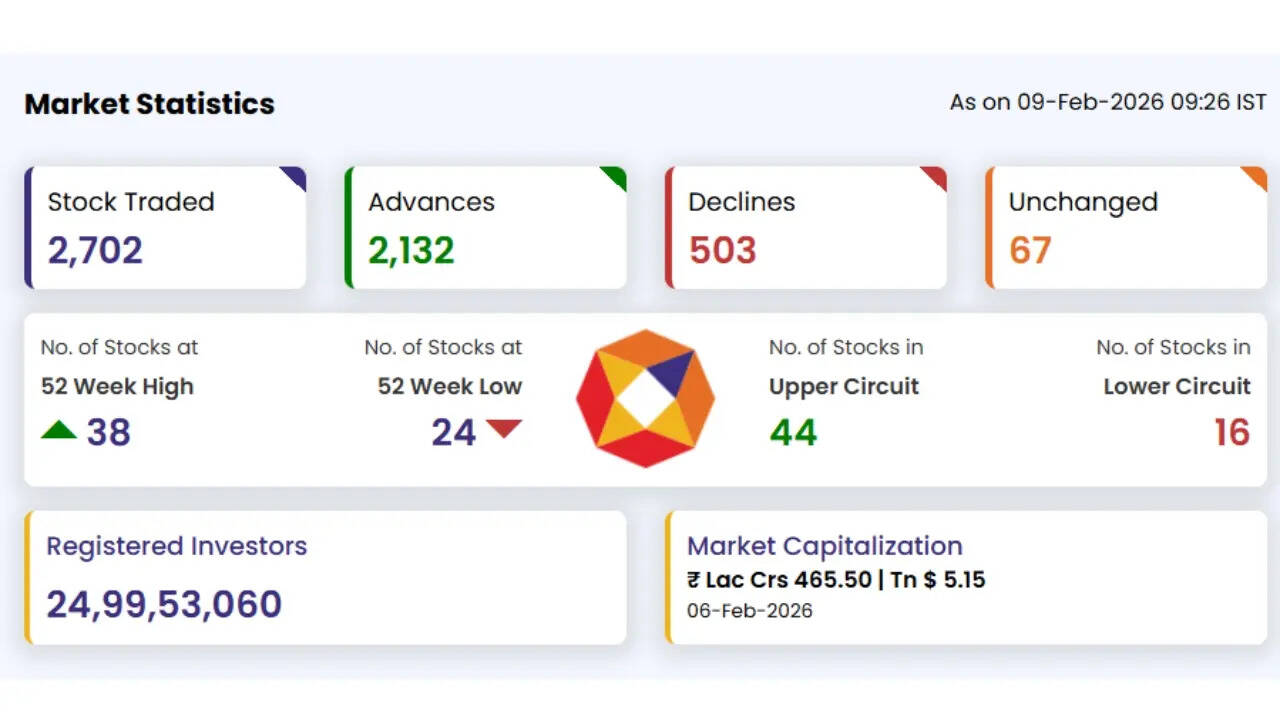Click the Registered Investors number 24,99,53,060
This screenshot has height=720, width=1280.
(164, 604)
